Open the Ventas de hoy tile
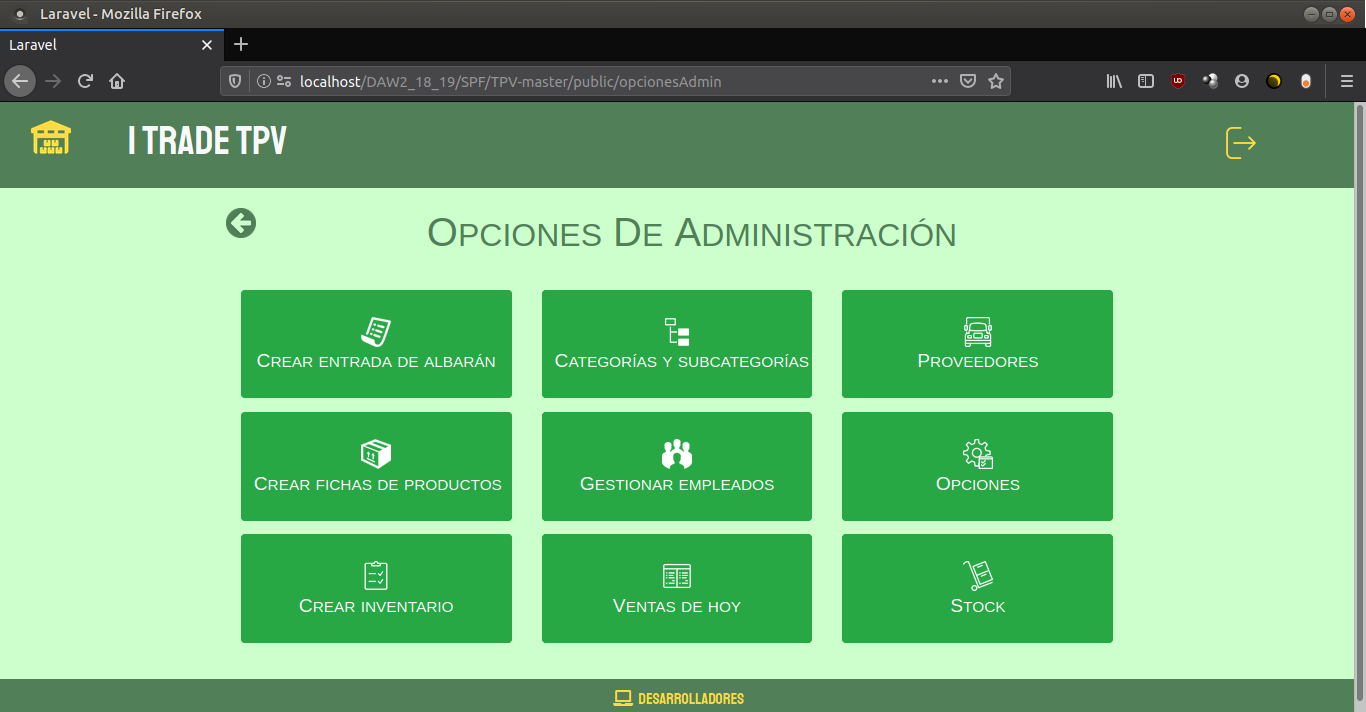This screenshot has height=712, width=1366. coord(677,588)
